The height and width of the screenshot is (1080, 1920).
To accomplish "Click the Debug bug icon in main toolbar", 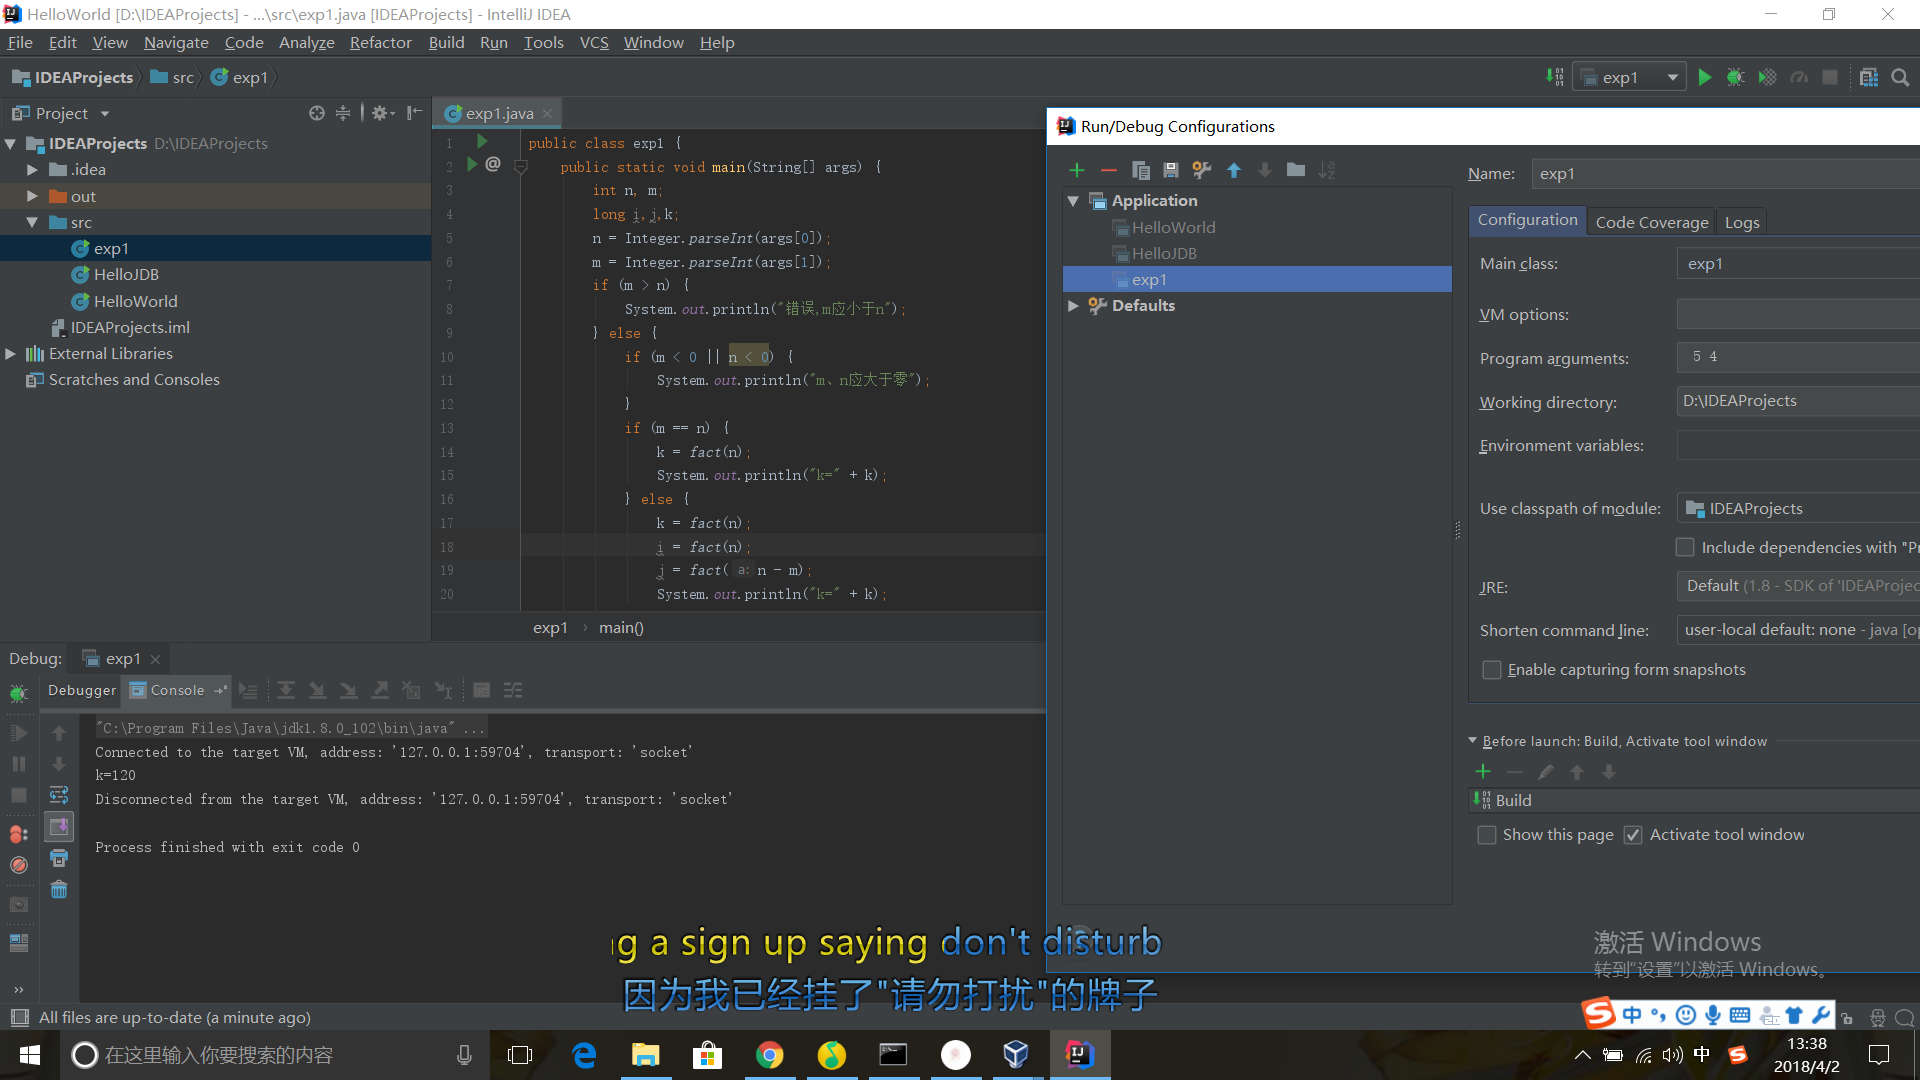I will [x=1736, y=77].
